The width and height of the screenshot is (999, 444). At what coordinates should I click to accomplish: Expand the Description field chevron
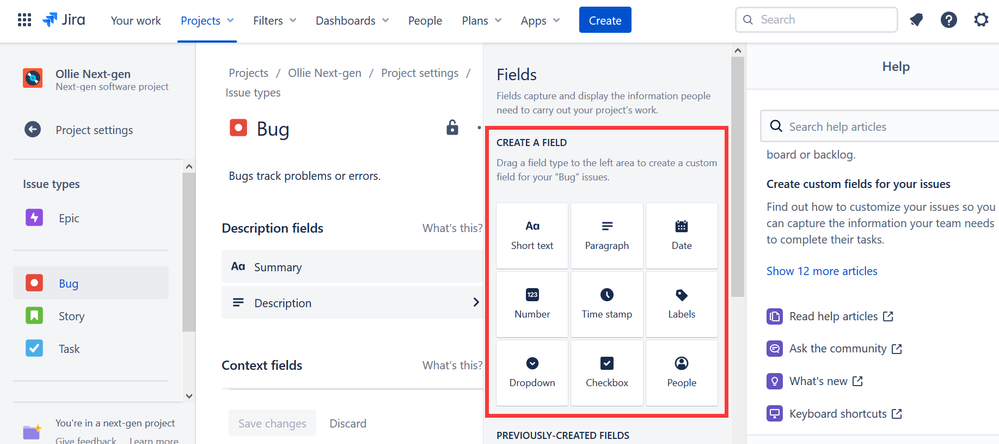click(475, 303)
